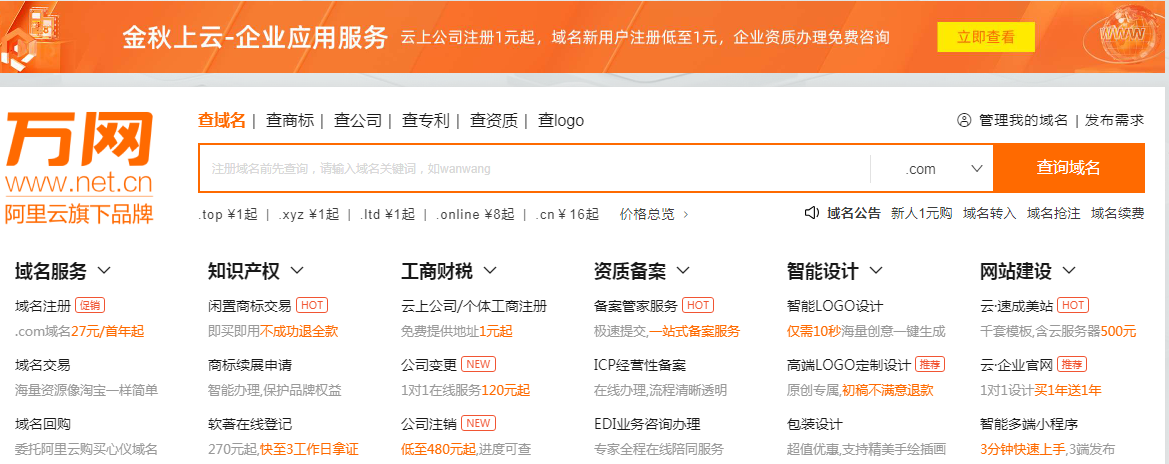Click the .cn ¥16起 price link

click(x=567, y=214)
